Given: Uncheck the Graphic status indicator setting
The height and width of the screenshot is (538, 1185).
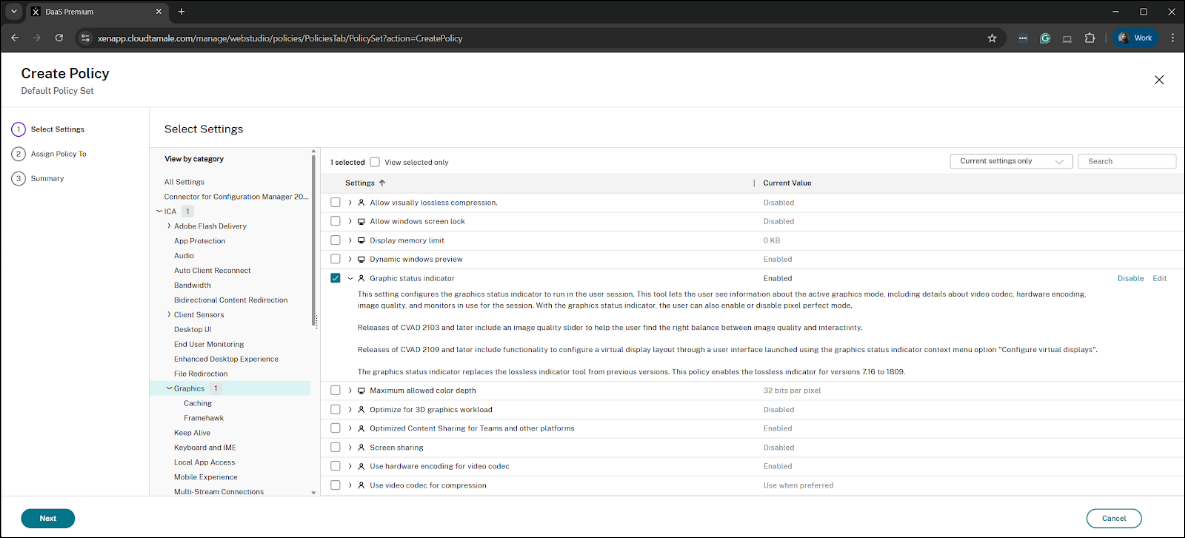Looking at the screenshot, I should click(336, 278).
